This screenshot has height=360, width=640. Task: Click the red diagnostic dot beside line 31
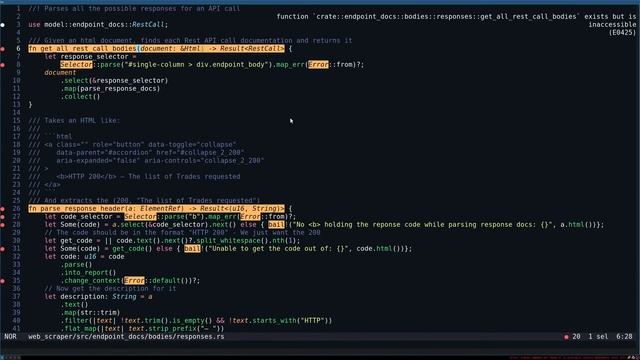click(2, 249)
